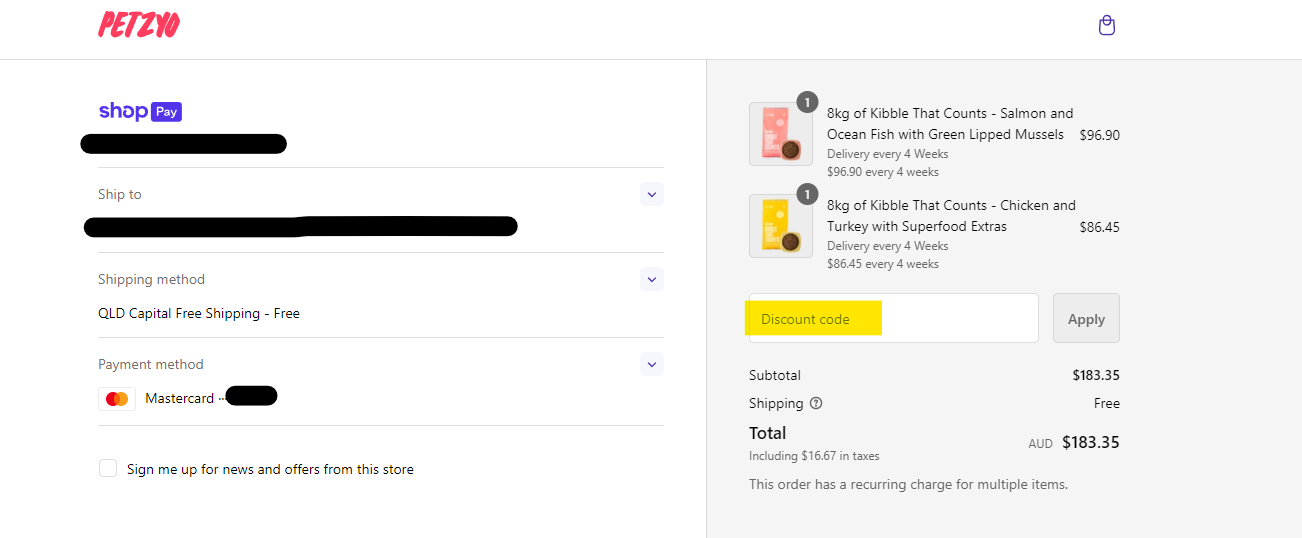Click the shipping info question mark icon
Screen dimensions: 1302x538
[816, 404]
